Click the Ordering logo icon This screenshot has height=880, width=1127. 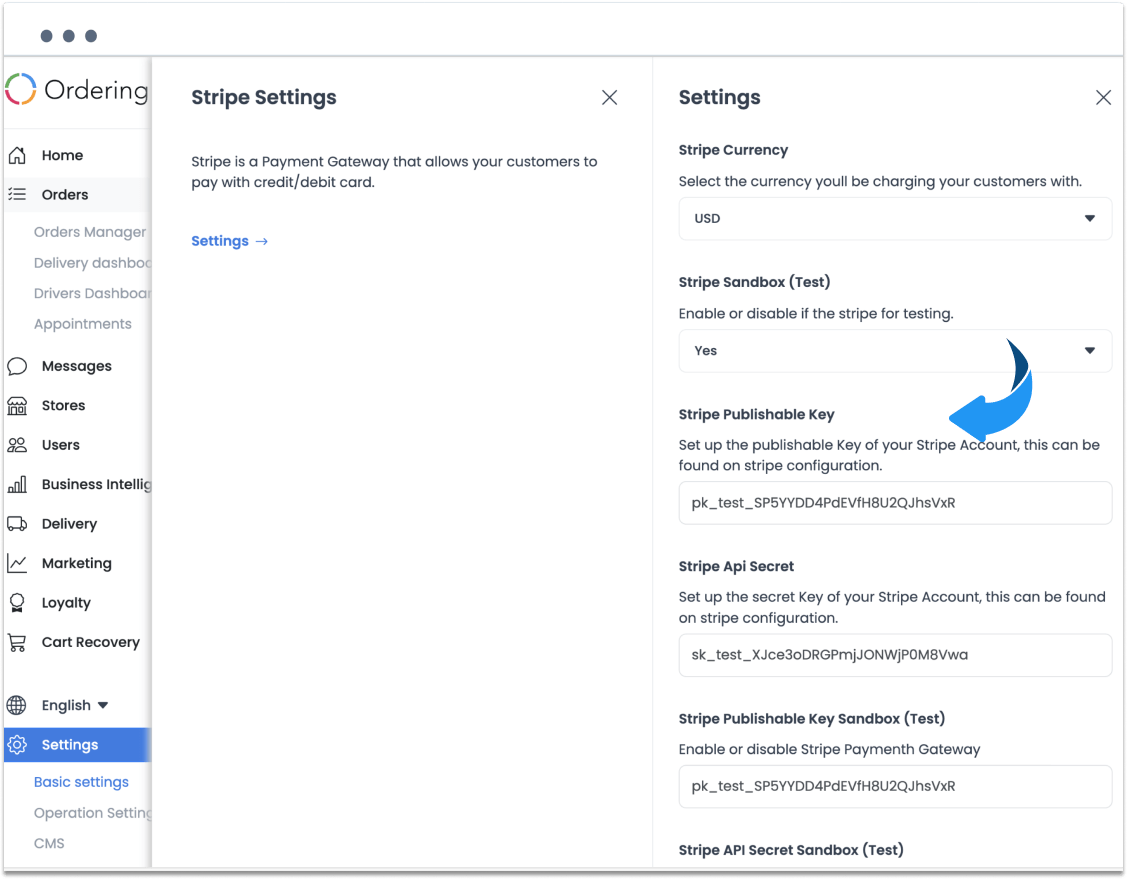tap(20, 89)
